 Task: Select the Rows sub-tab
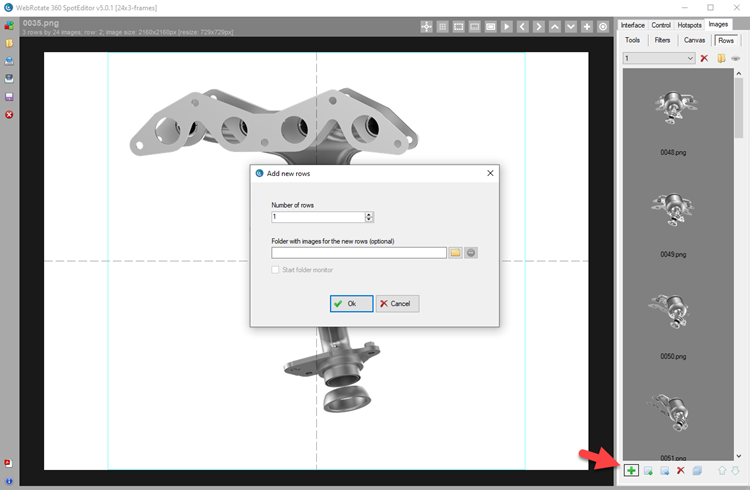click(x=726, y=41)
